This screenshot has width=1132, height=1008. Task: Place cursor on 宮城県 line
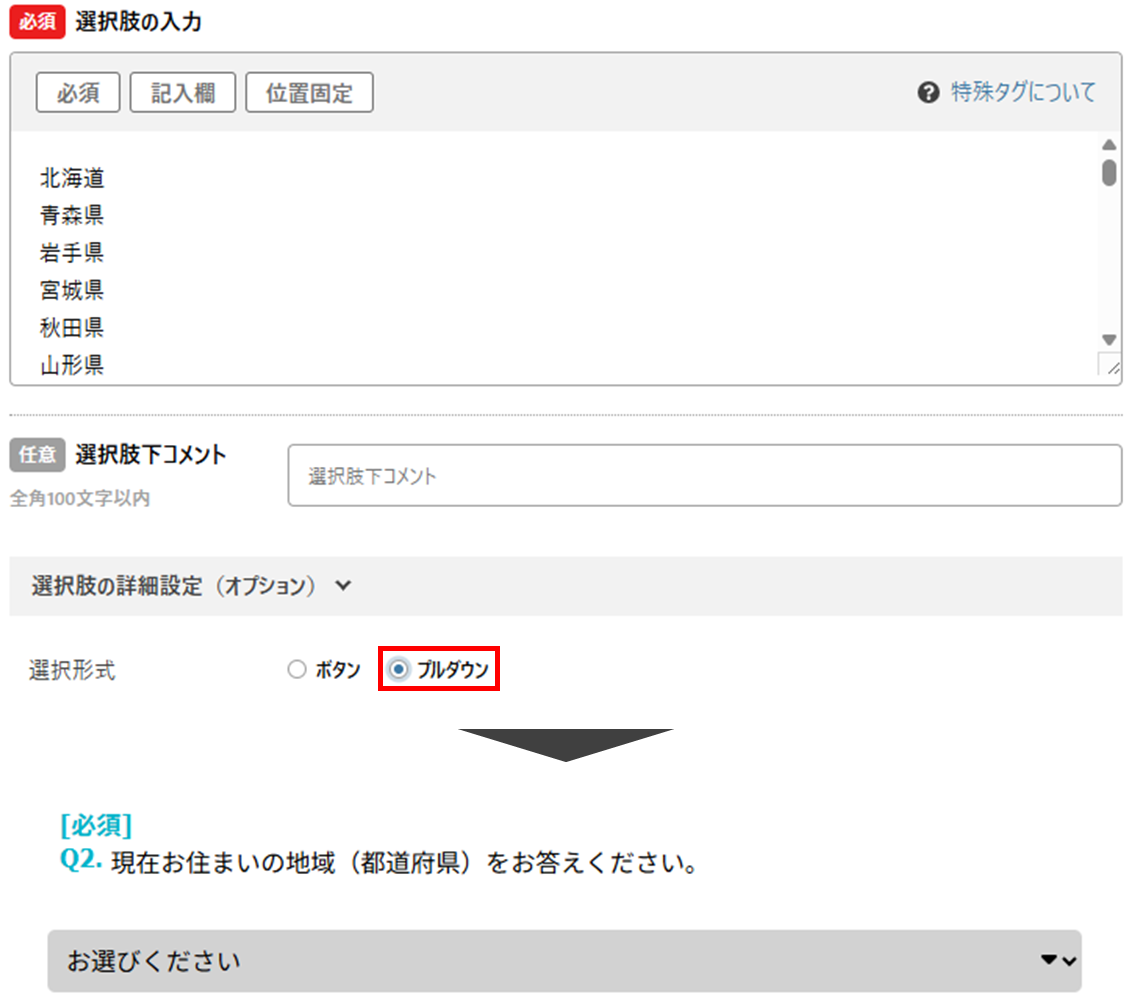[73, 291]
